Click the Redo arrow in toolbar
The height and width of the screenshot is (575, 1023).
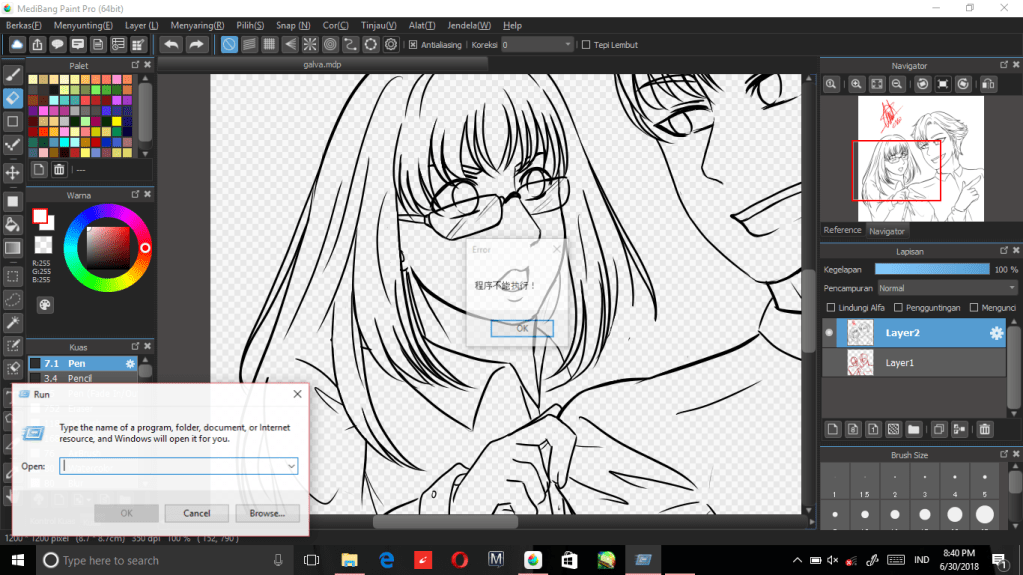tap(196, 45)
